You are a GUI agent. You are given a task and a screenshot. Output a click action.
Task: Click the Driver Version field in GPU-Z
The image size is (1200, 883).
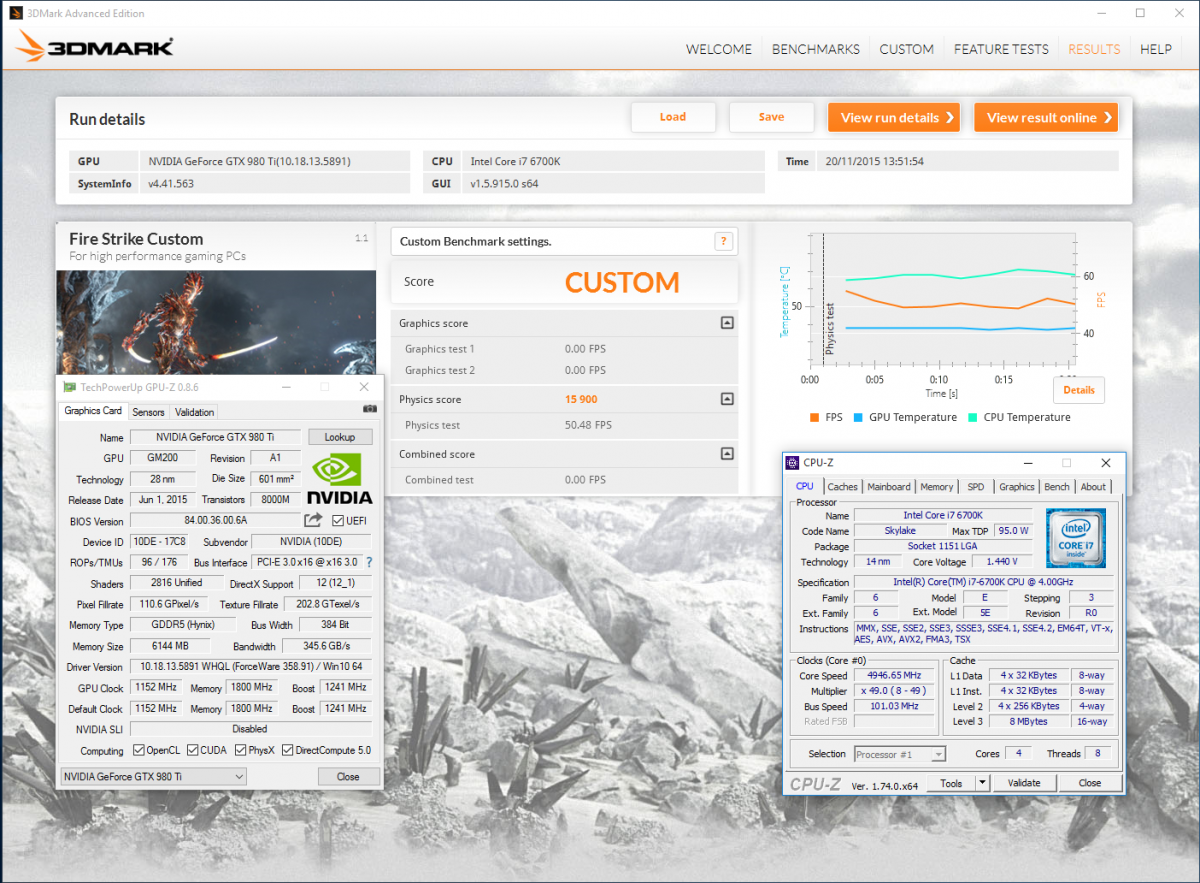[250, 667]
